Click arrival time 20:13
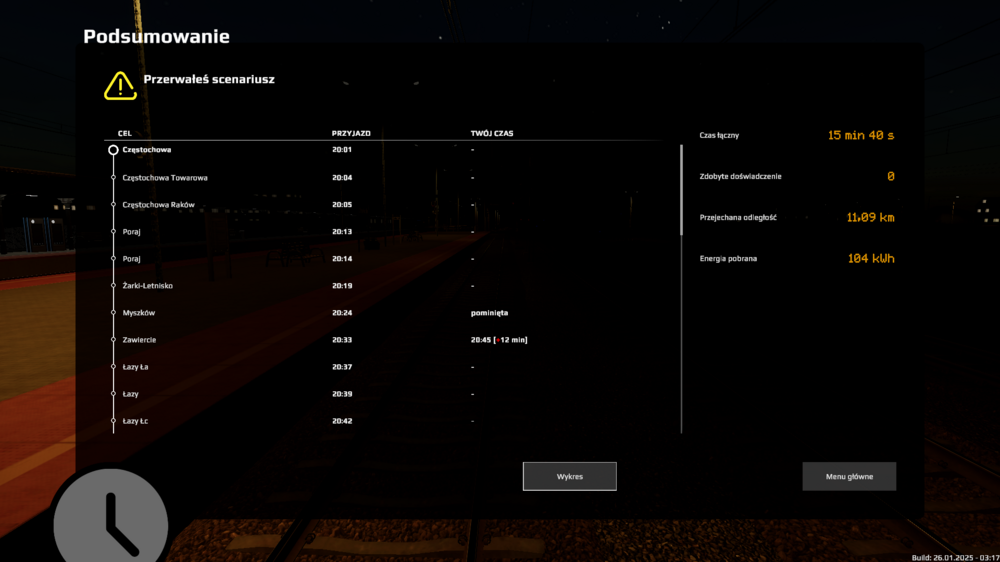Image resolution: width=1000 pixels, height=562 pixels. pos(342,232)
